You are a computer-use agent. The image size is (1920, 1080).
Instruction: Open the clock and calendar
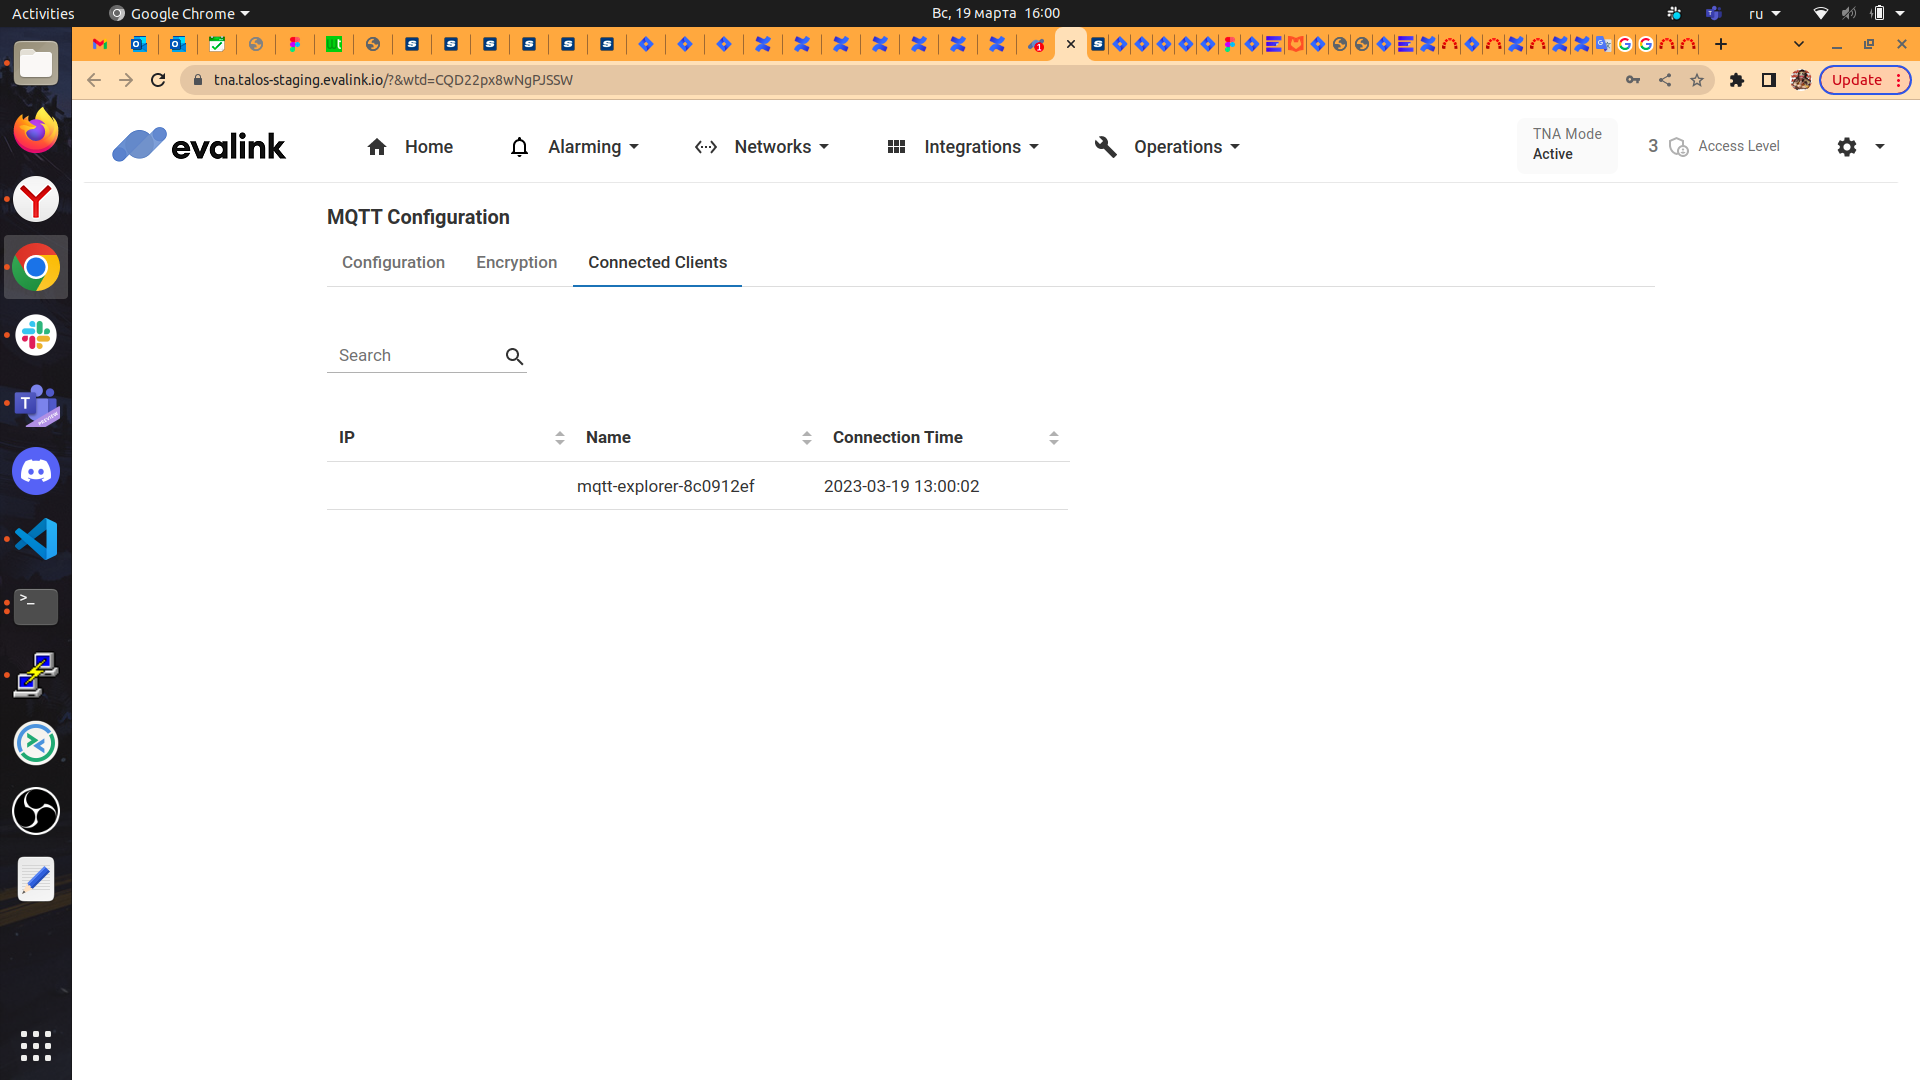pos(995,13)
